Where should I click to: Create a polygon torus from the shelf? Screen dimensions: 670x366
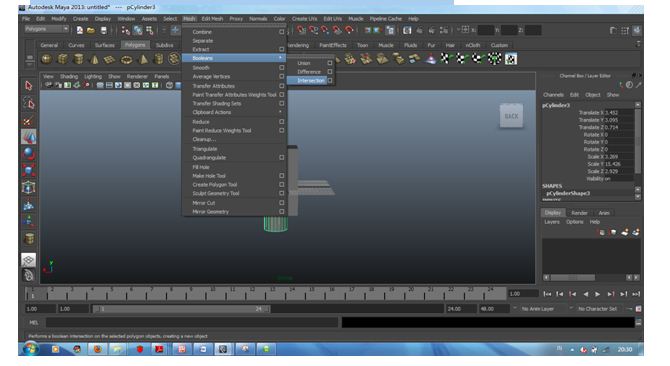126,59
